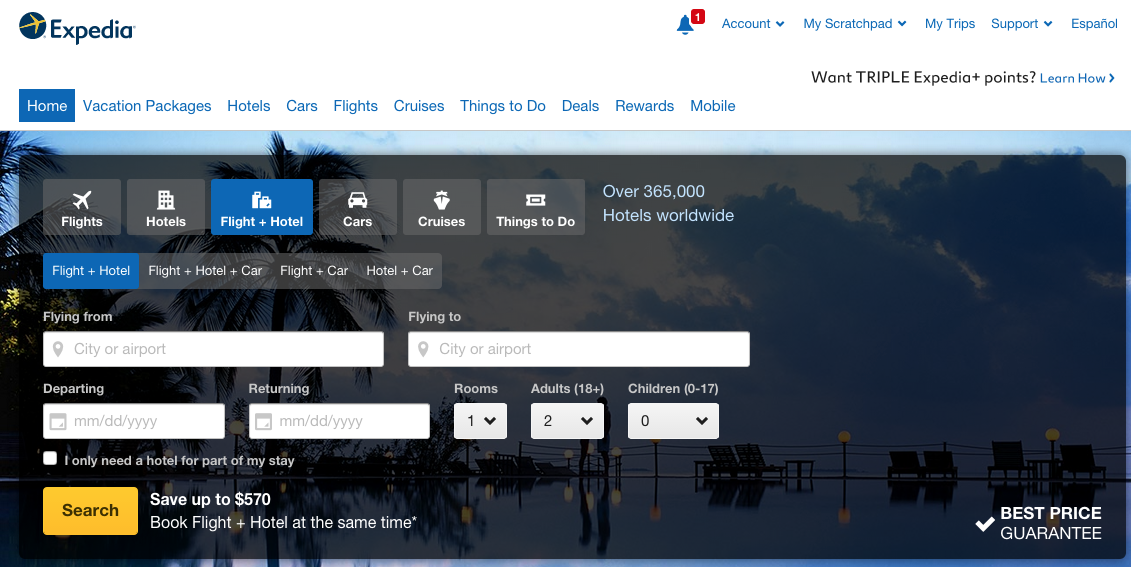1131x567 pixels.
Task: Click 'Save up to $570' text
Action: 211,499
